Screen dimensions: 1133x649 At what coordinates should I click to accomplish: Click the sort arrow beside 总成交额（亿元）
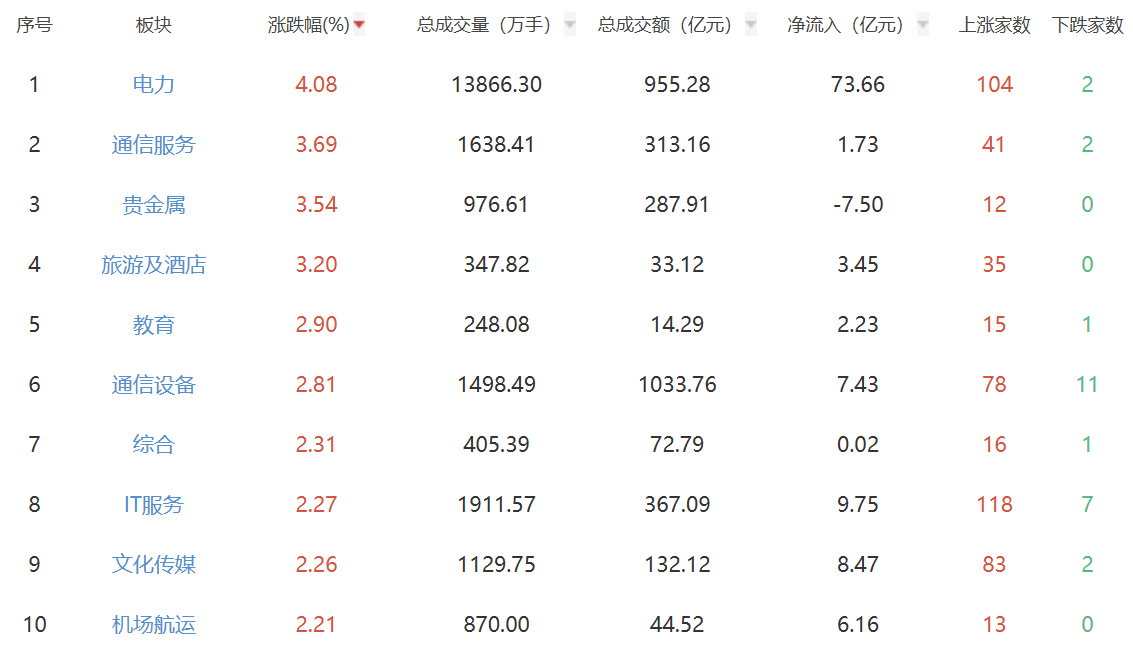click(x=750, y=25)
